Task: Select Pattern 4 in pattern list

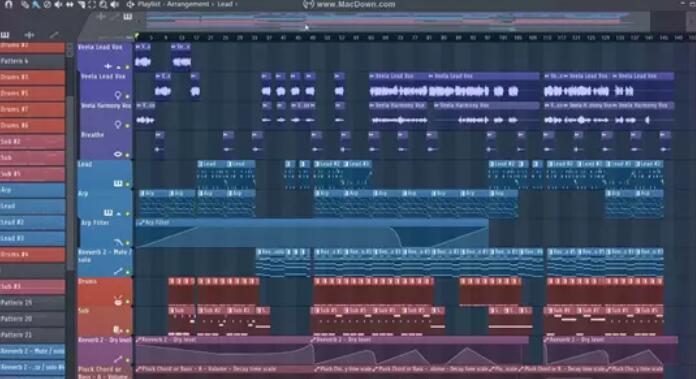Action: click(32, 61)
